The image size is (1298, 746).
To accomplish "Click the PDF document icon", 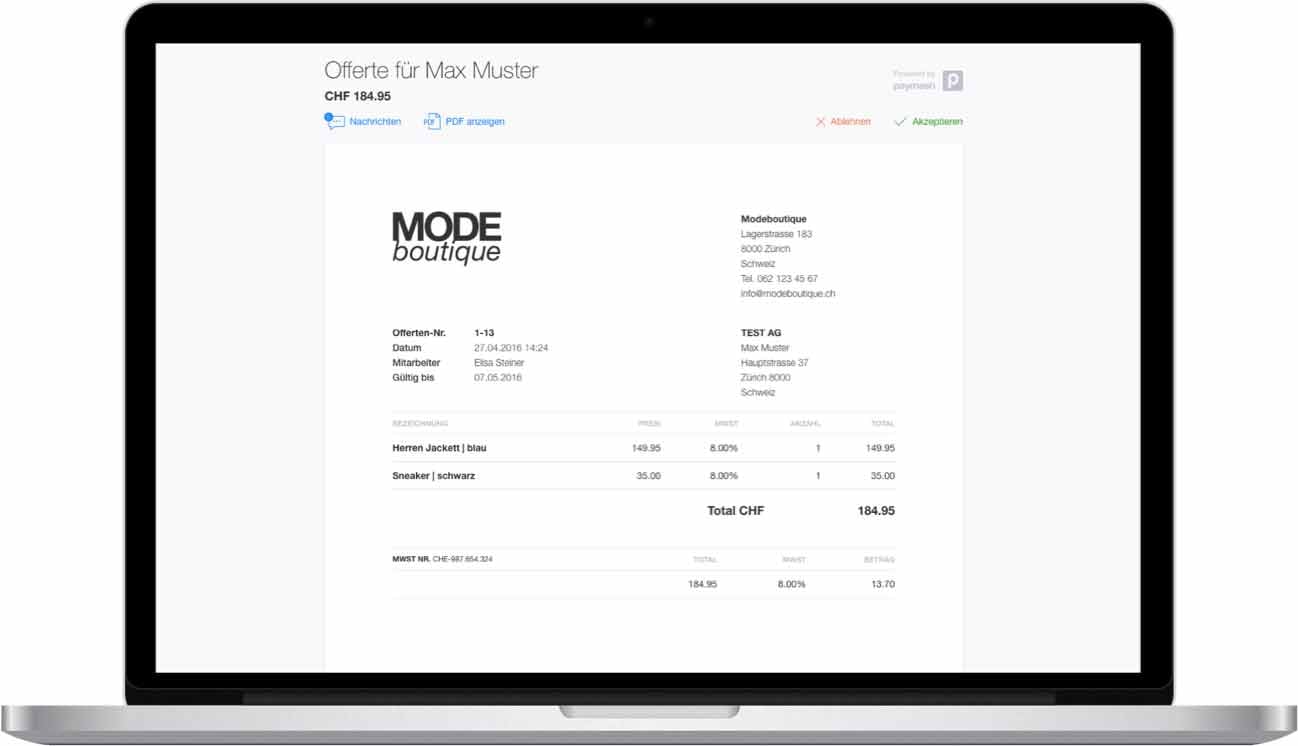I will coord(432,121).
